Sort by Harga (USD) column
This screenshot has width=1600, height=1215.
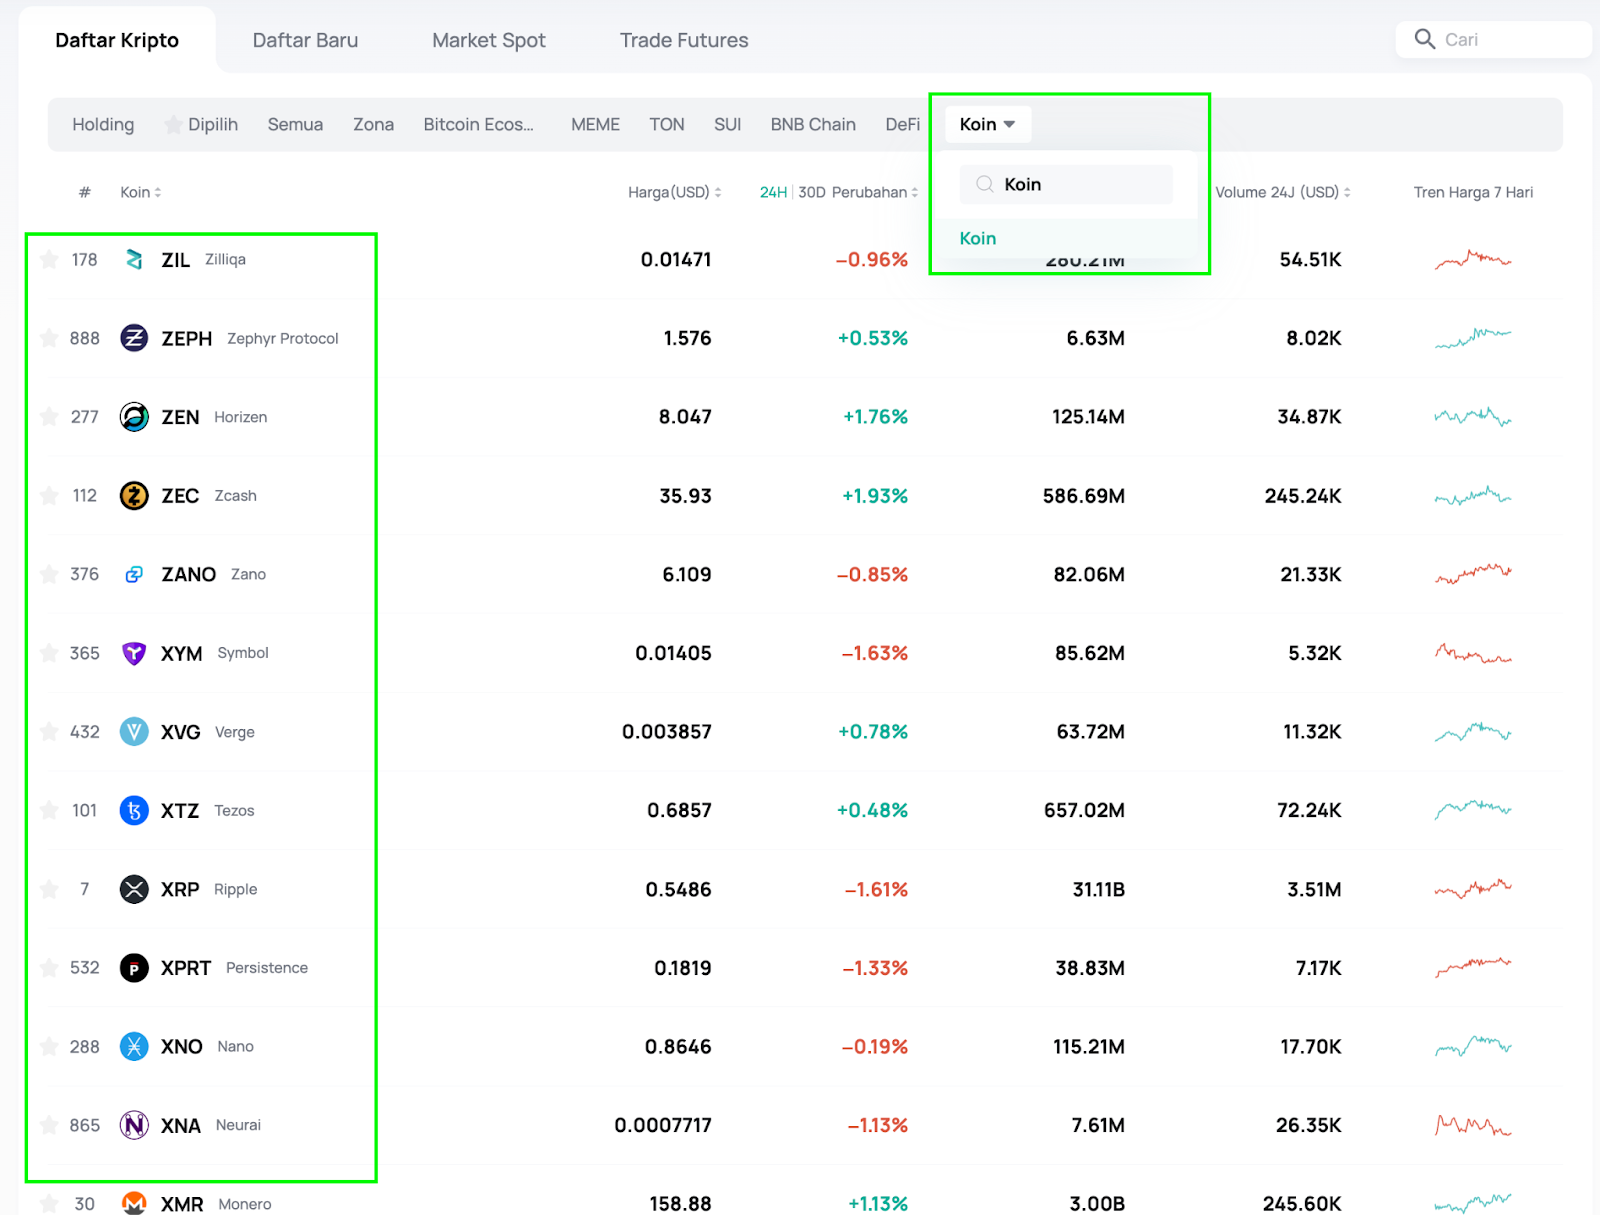(x=675, y=192)
